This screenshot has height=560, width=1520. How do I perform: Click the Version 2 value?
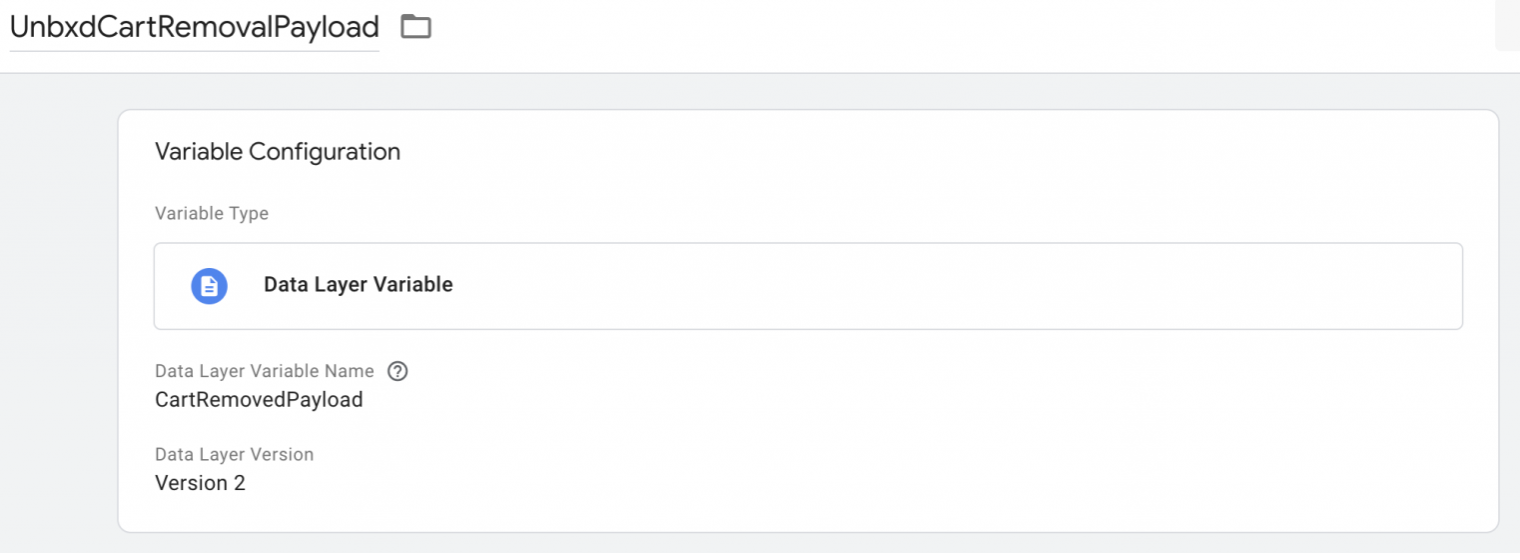[200, 483]
